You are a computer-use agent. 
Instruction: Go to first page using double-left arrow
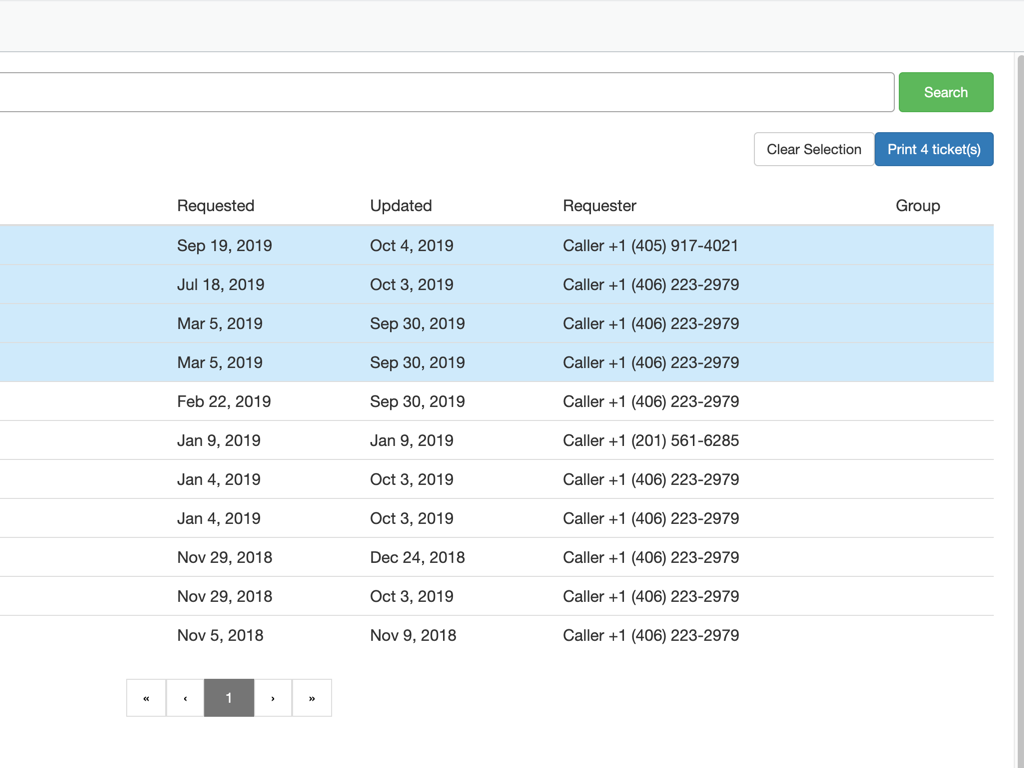146,698
